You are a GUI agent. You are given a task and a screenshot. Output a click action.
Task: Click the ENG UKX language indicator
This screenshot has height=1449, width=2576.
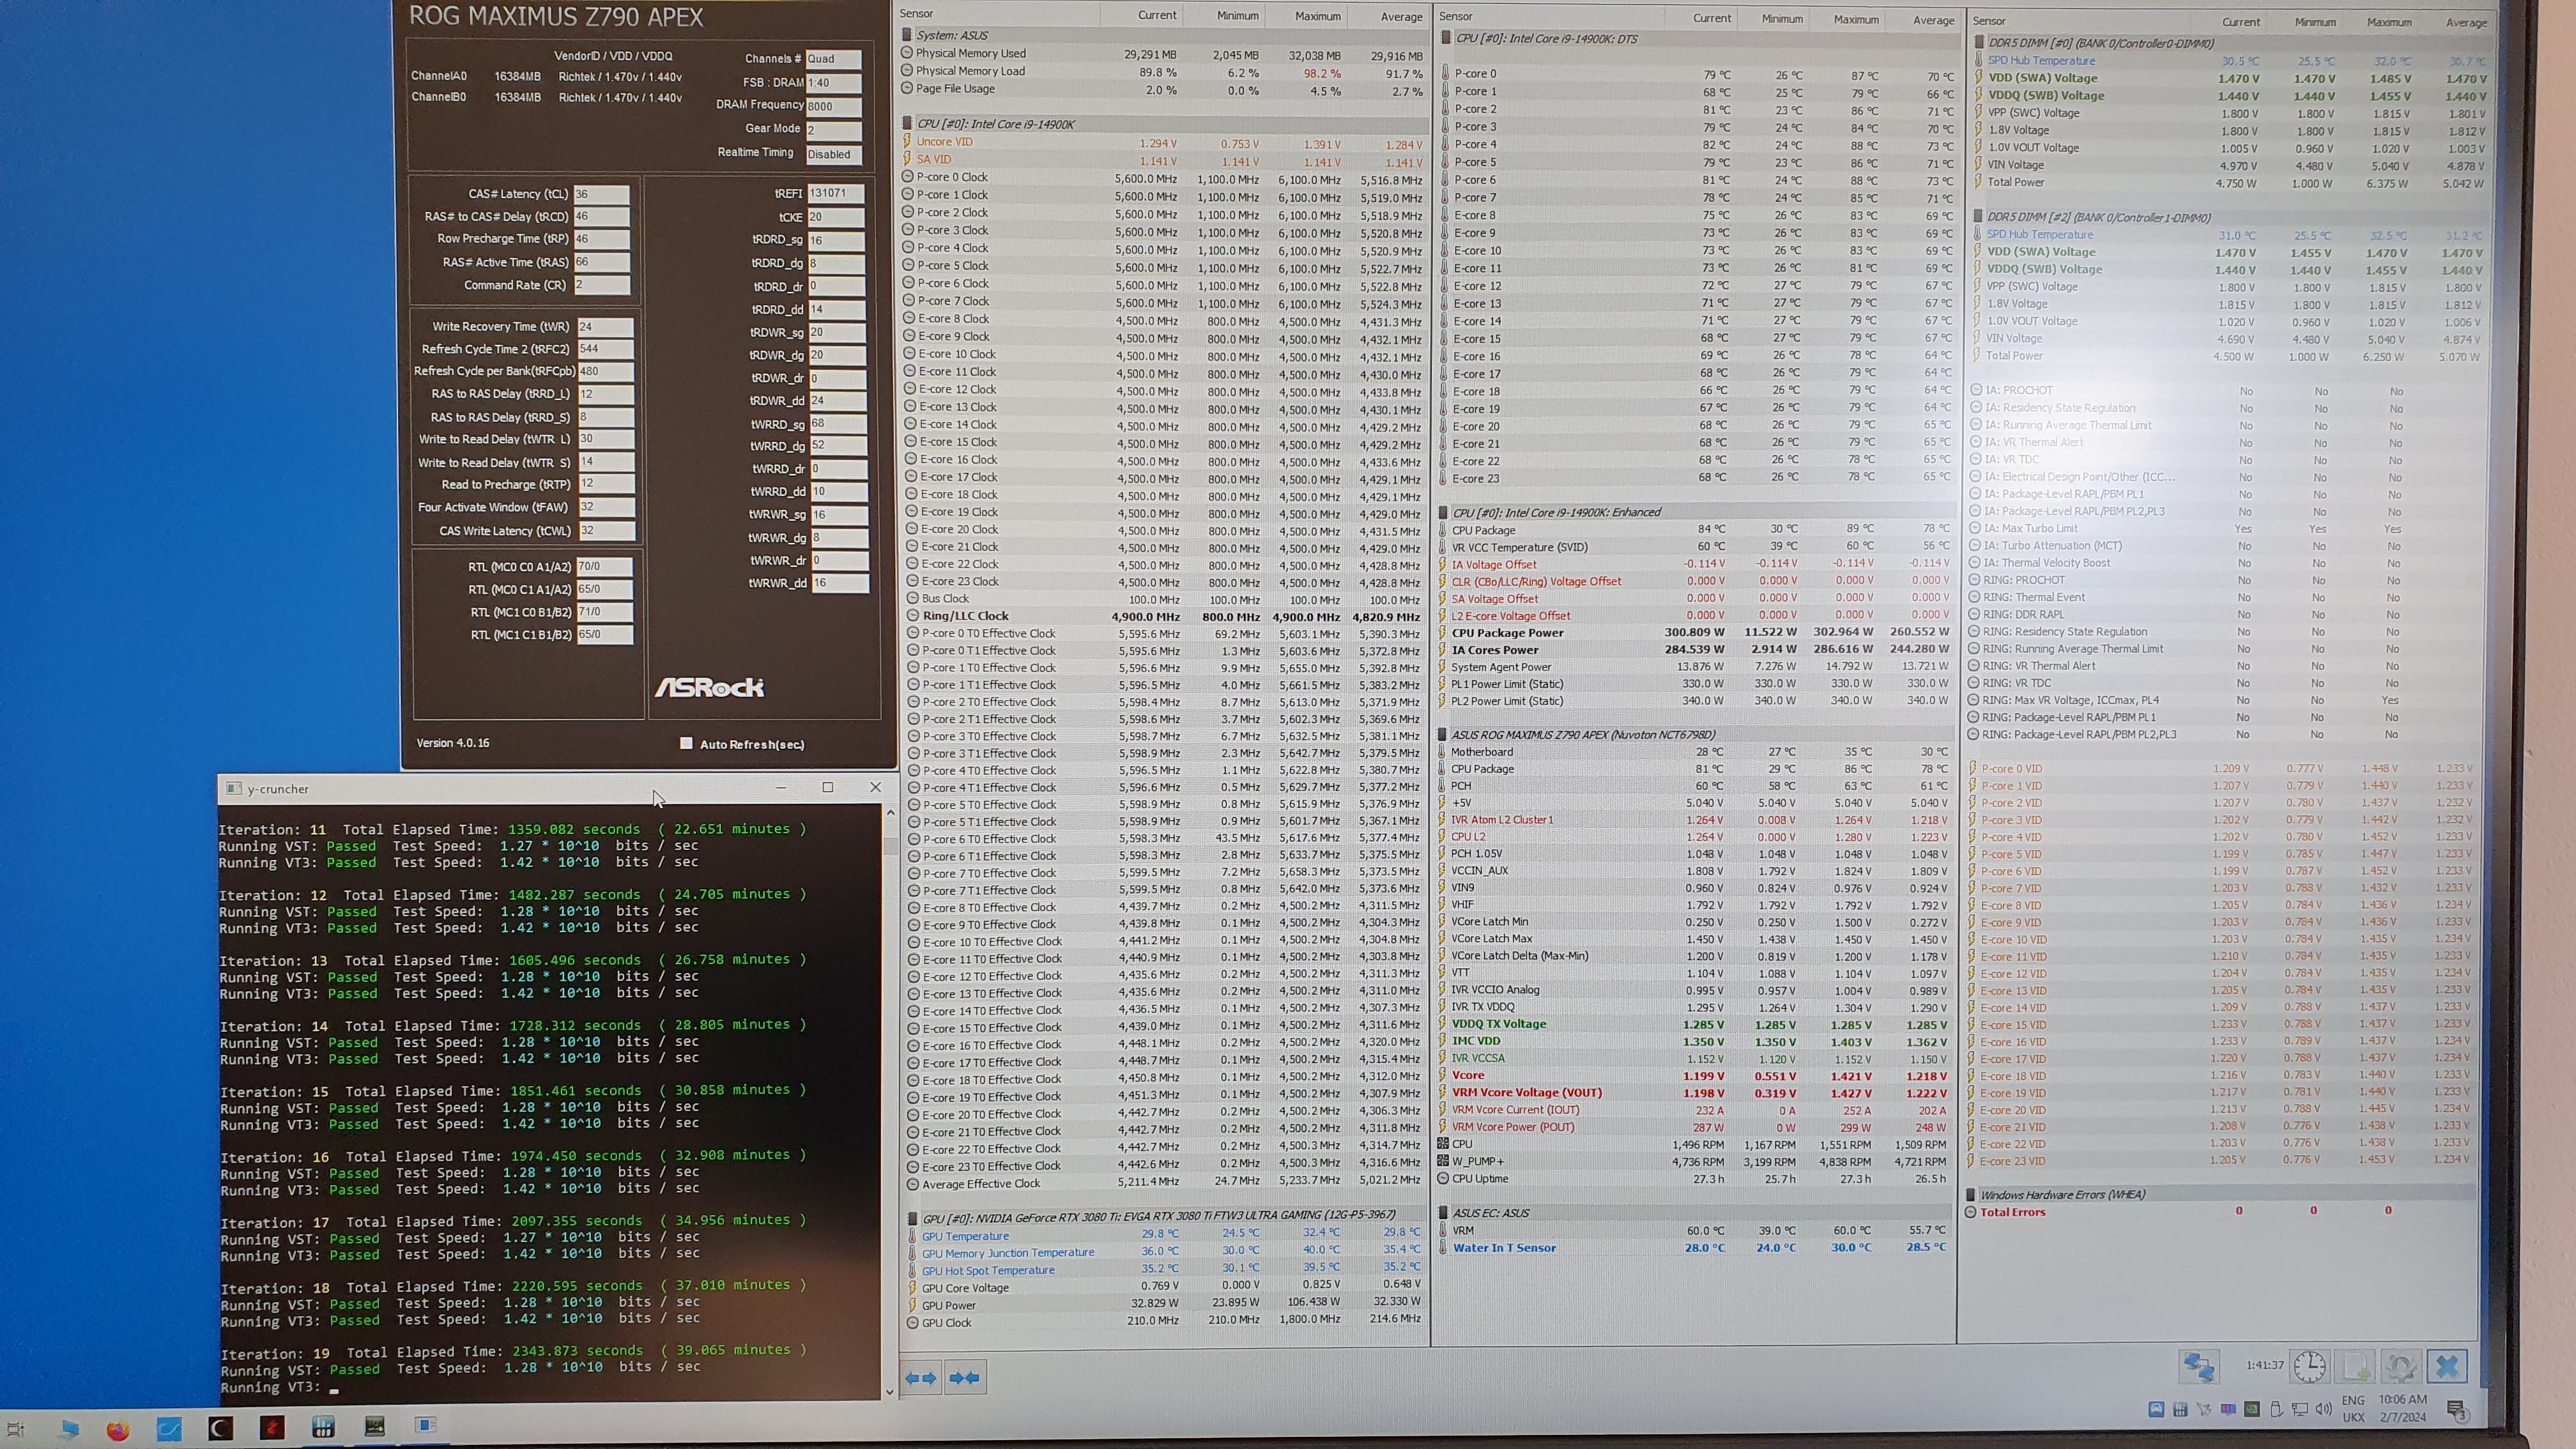click(2353, 1409)
